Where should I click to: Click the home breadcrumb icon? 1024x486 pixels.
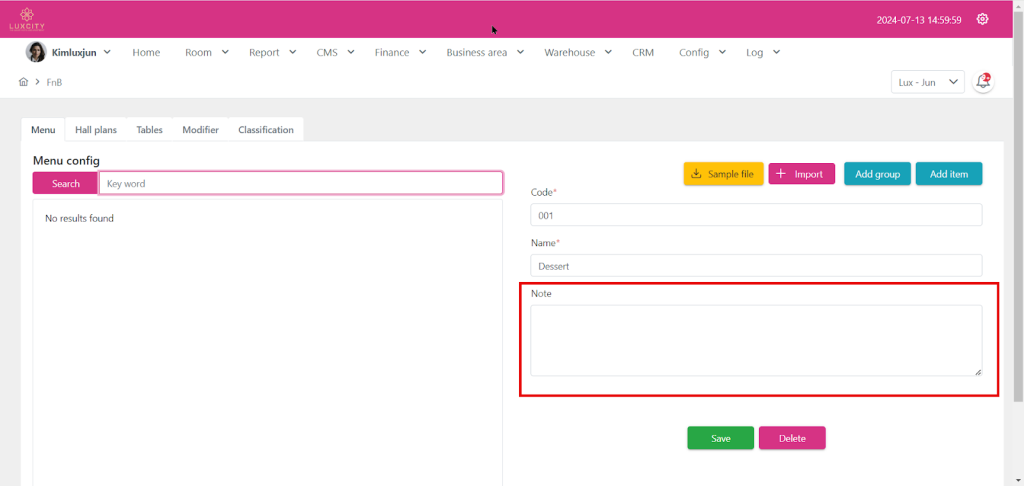[x=23, y=82]
